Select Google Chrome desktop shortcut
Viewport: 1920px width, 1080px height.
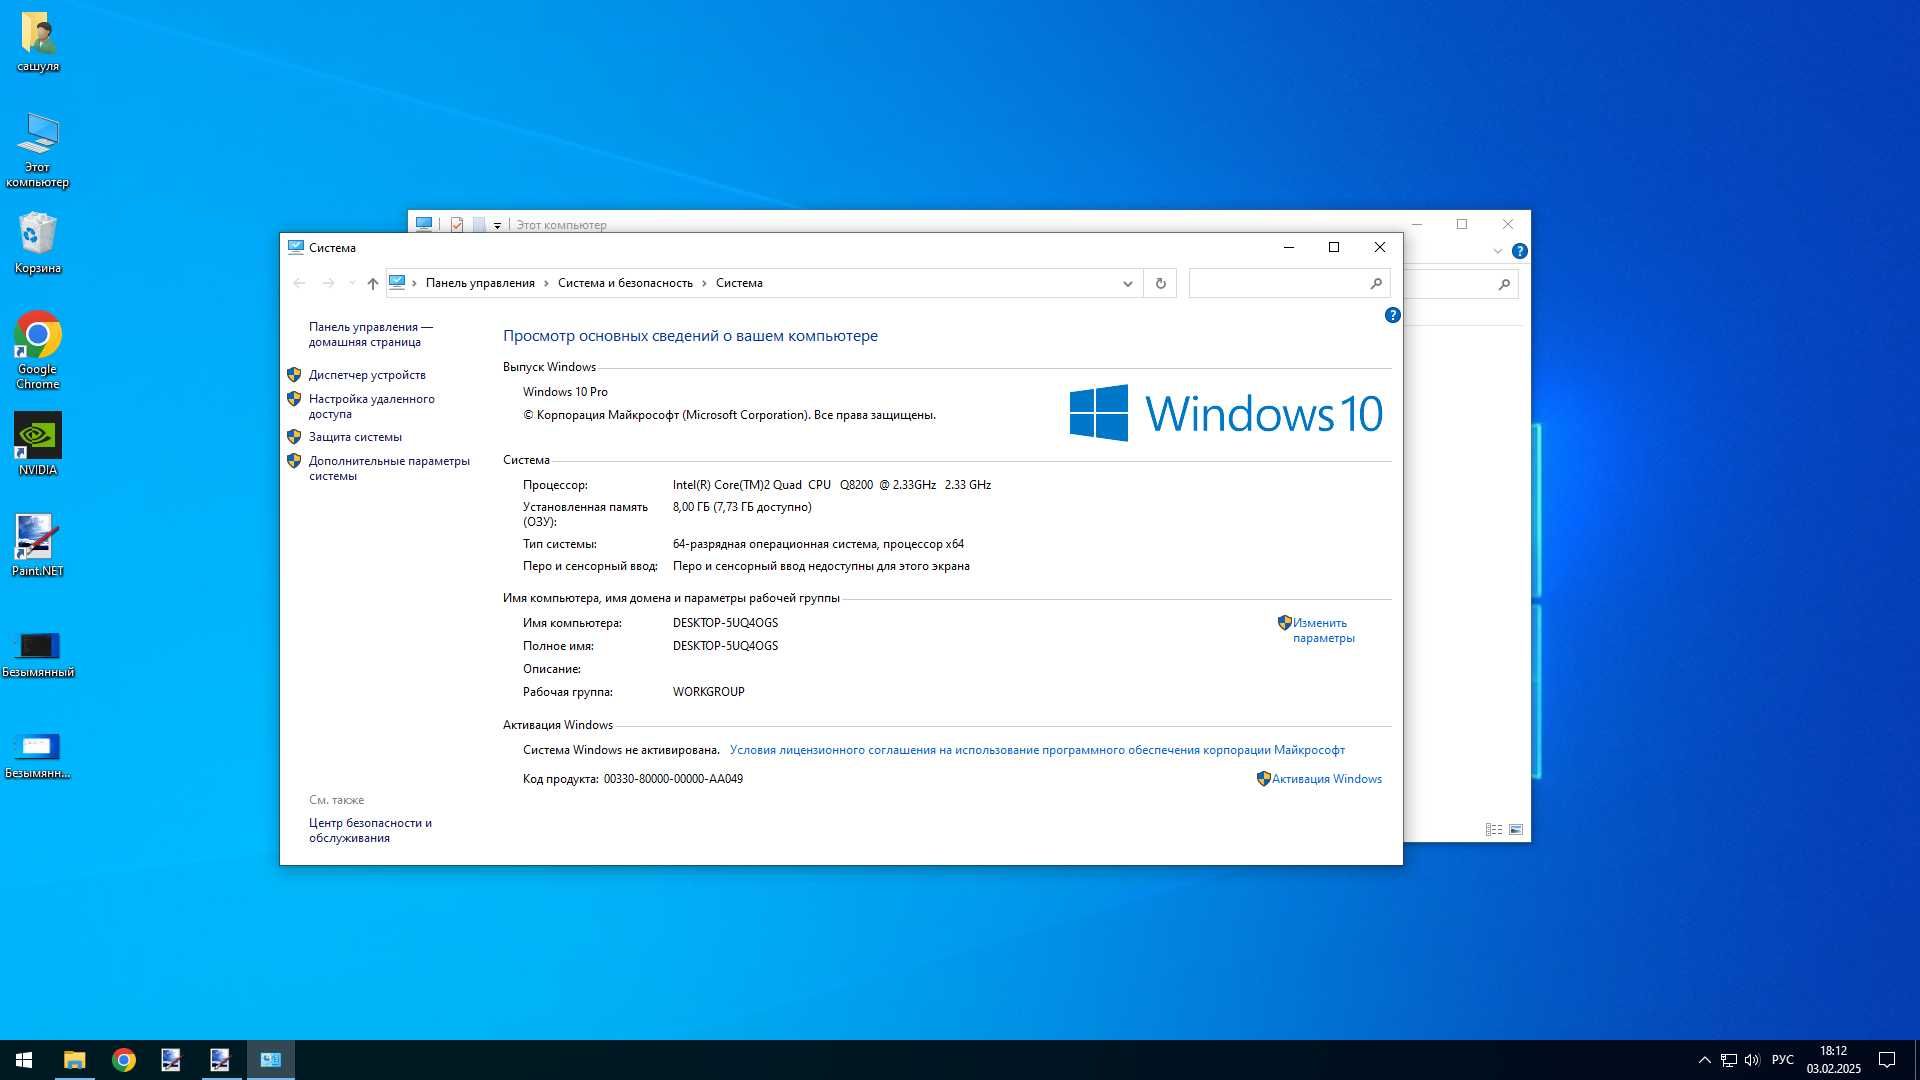(38, 350)
